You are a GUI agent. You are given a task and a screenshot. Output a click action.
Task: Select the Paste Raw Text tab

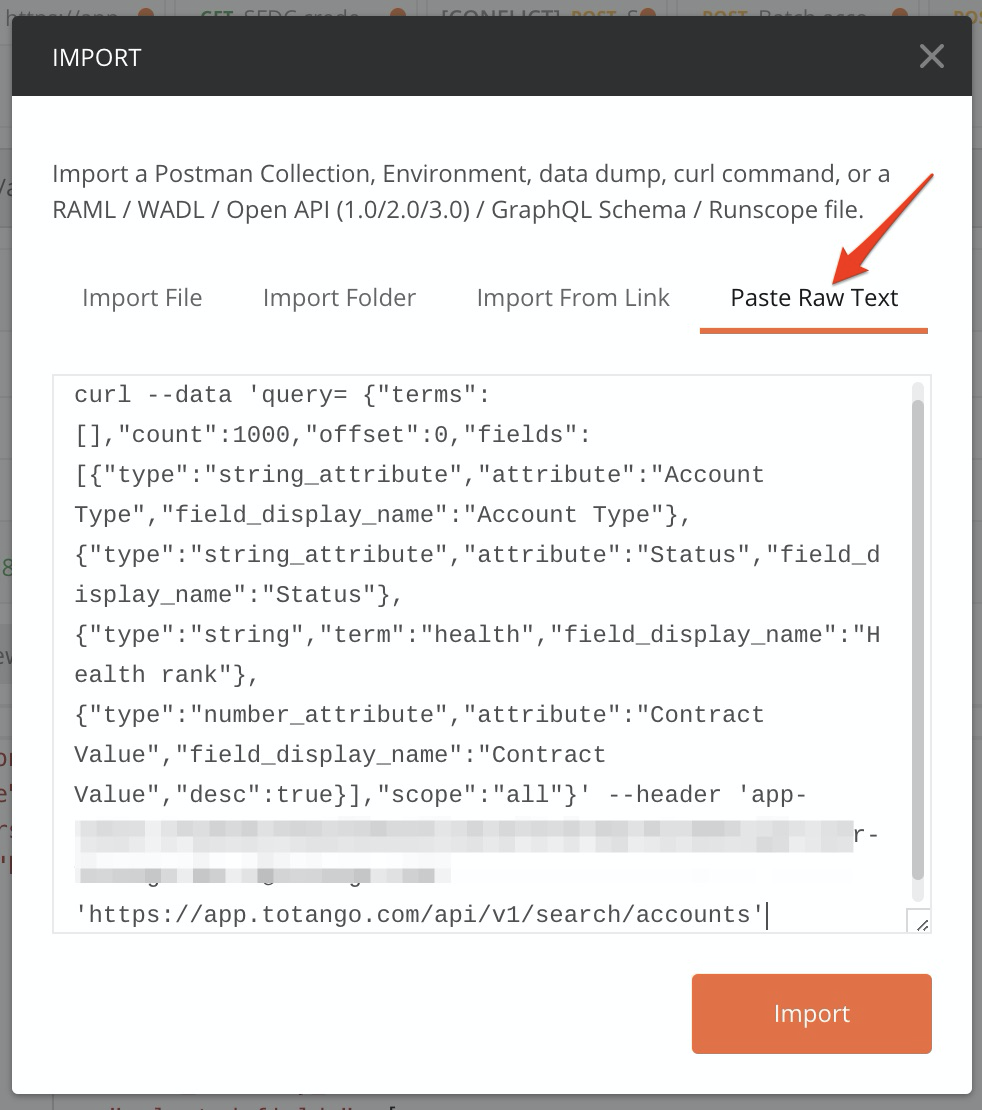tap(814, 298)
